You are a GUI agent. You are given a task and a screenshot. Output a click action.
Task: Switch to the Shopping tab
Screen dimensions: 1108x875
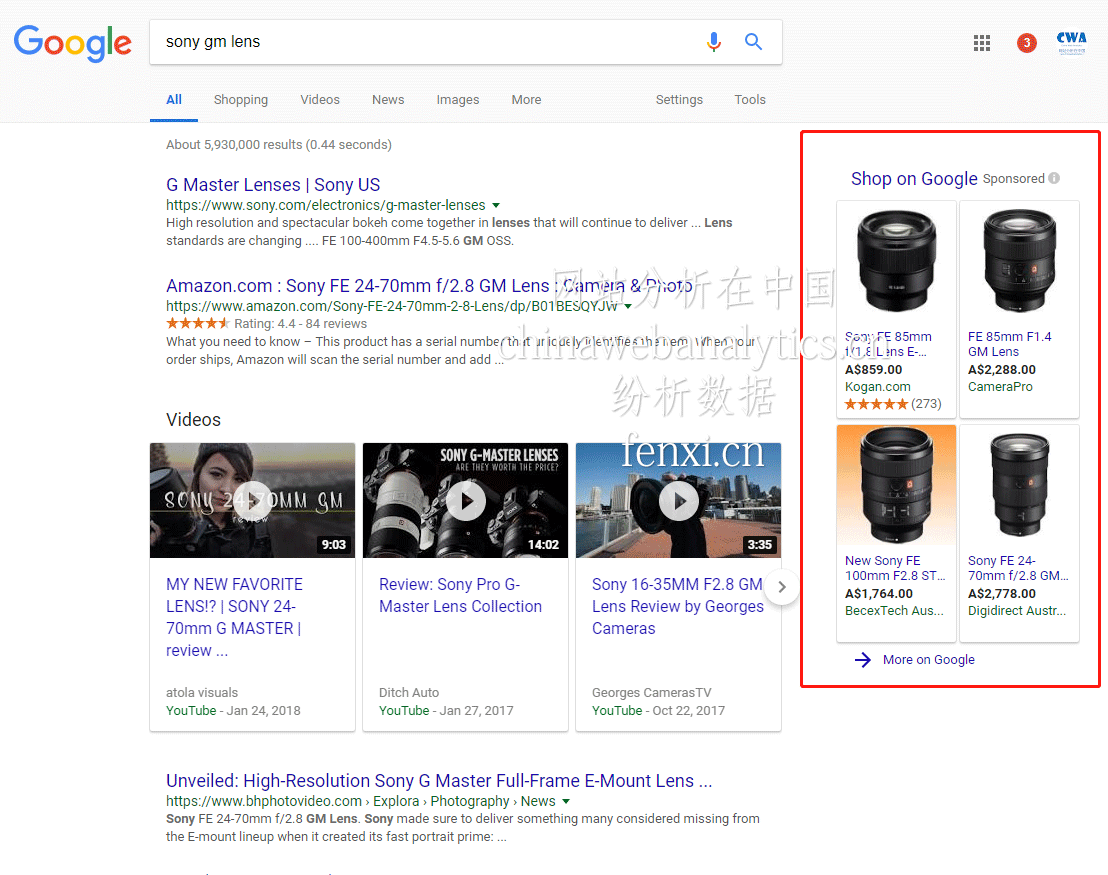click(x=240, y=100)
